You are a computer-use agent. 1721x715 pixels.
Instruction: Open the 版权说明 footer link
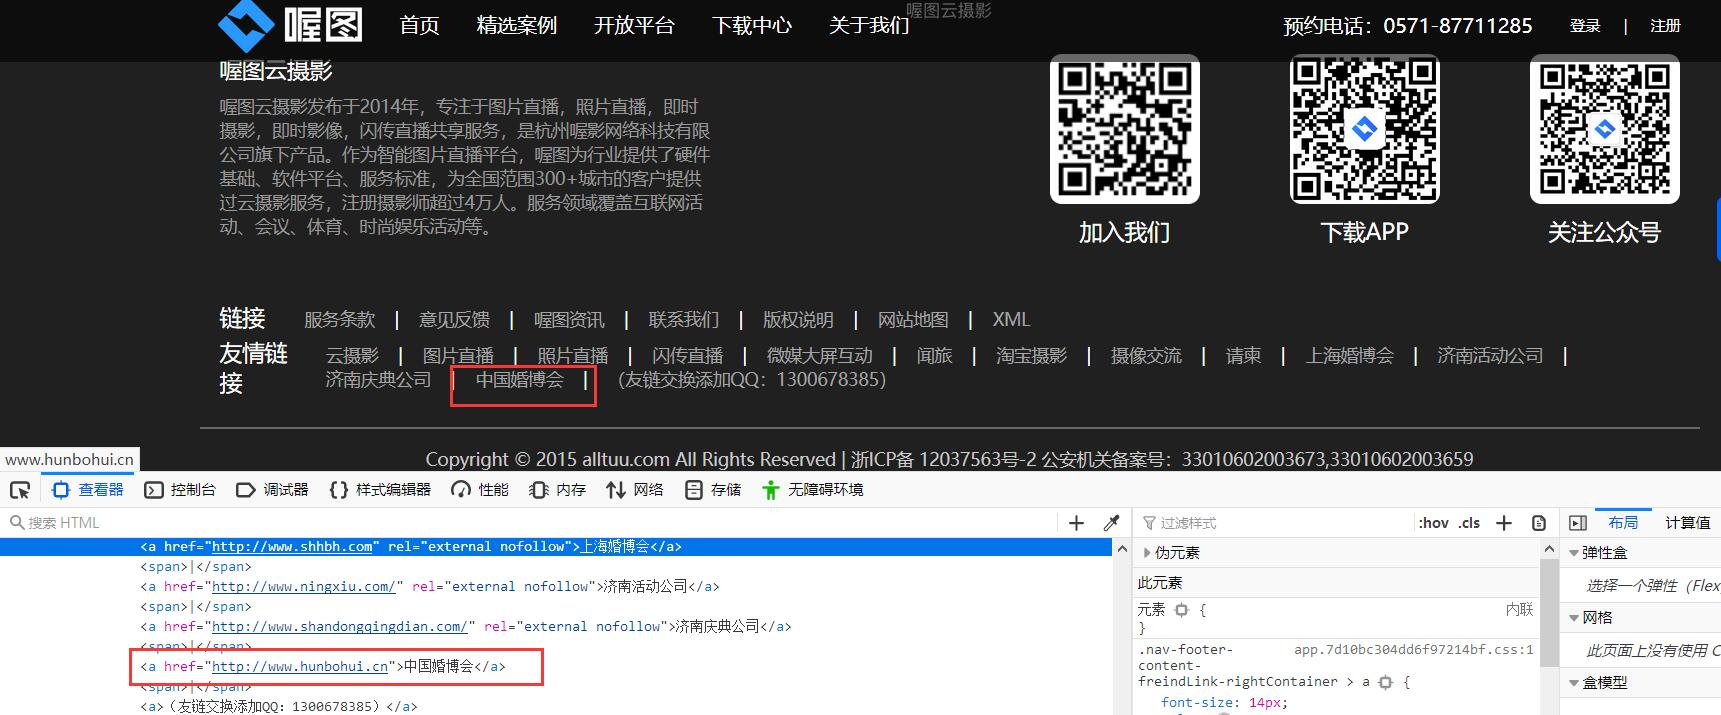(798, 320)
